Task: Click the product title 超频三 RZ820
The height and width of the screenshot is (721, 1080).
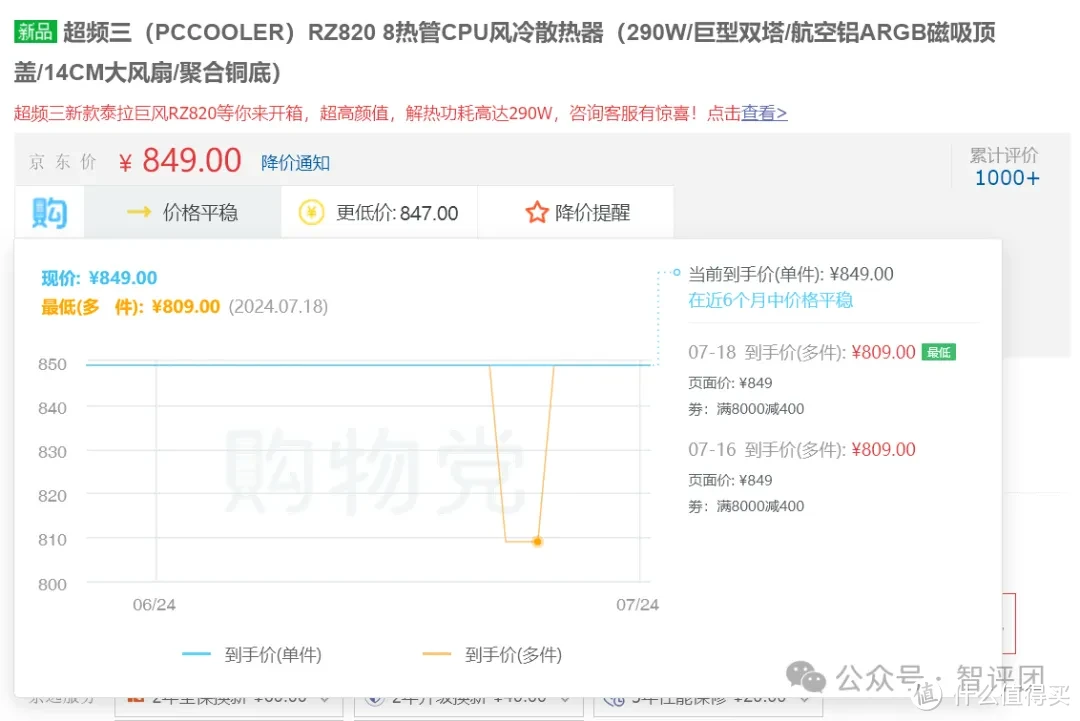Action: coord(505,52)
